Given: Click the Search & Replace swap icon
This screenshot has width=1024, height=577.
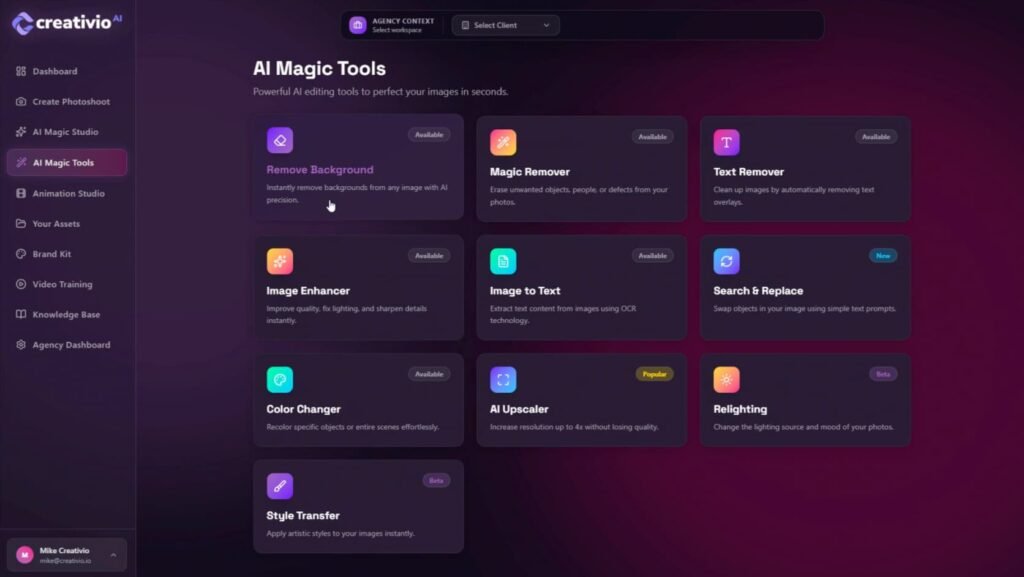Looking at the screenshot, I should click(726, 262).
